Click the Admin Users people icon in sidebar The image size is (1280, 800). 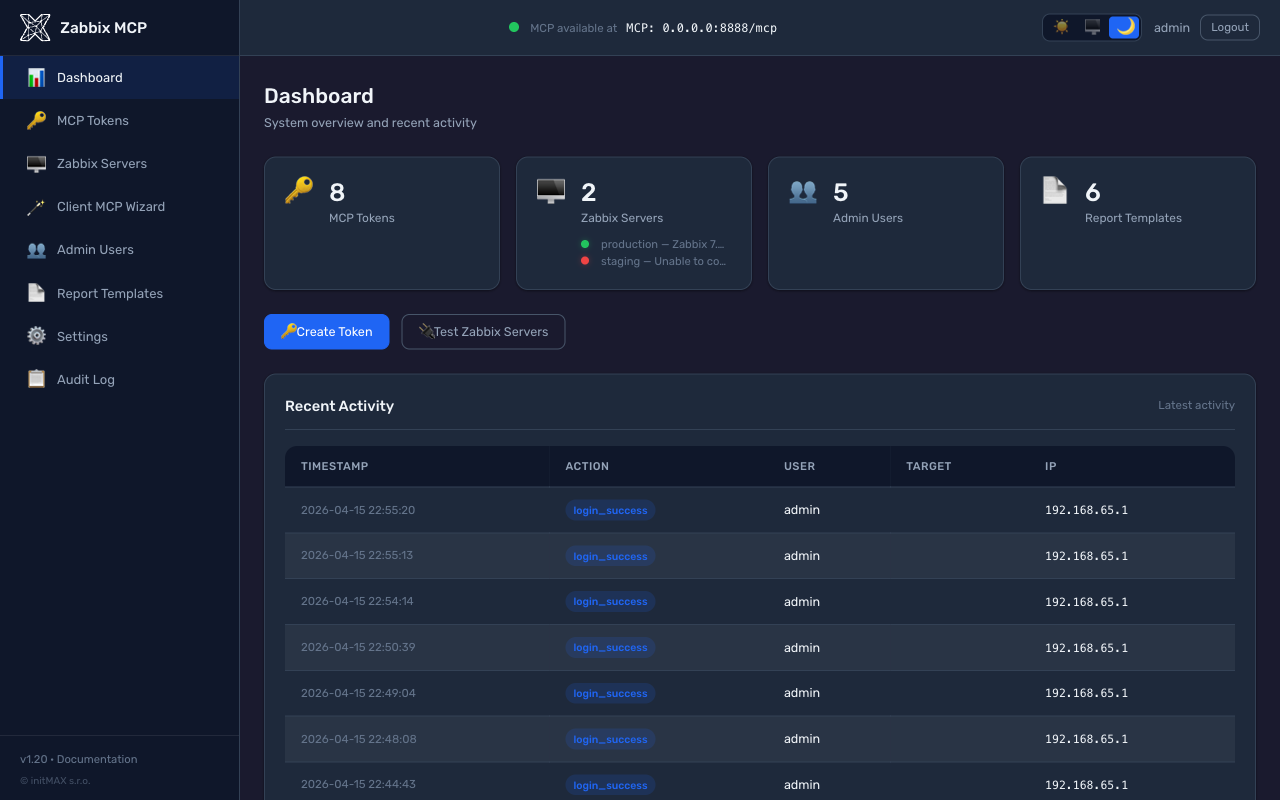tap(36, 249)
